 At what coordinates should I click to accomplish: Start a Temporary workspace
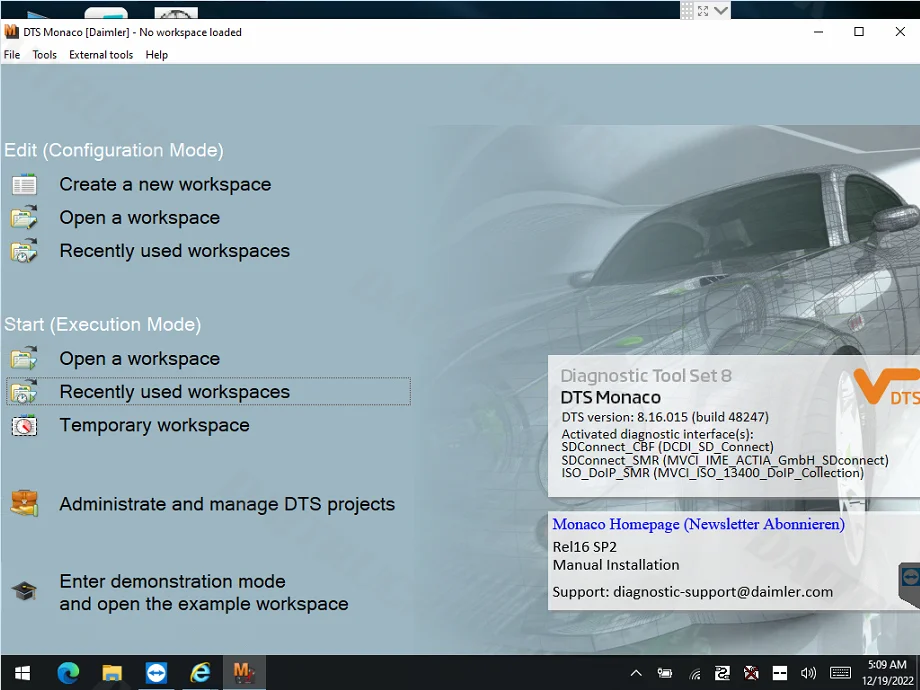click(154, 425)
